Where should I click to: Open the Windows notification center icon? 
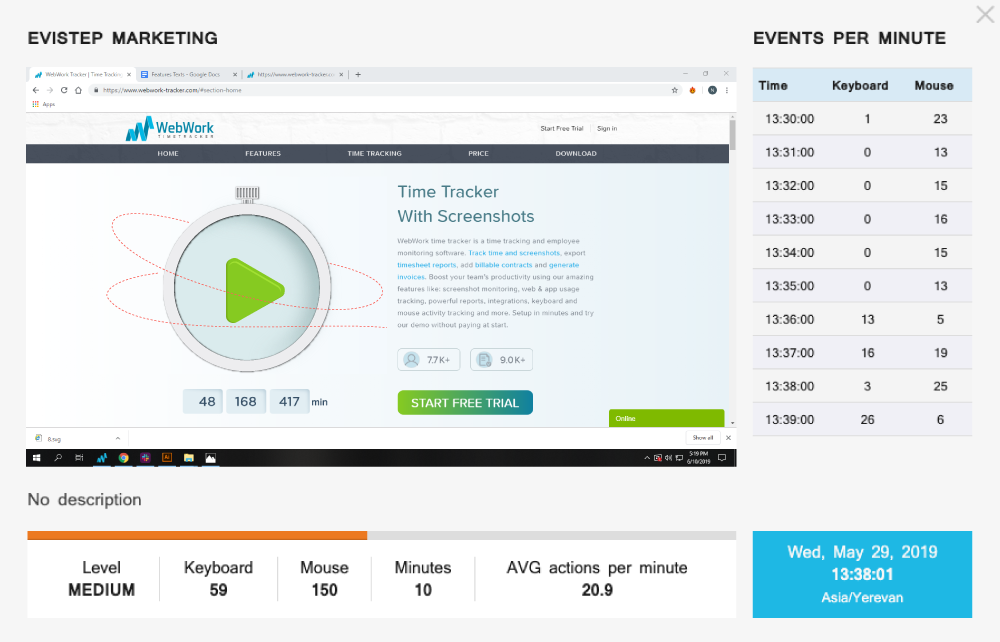click(x=722, y=458)
